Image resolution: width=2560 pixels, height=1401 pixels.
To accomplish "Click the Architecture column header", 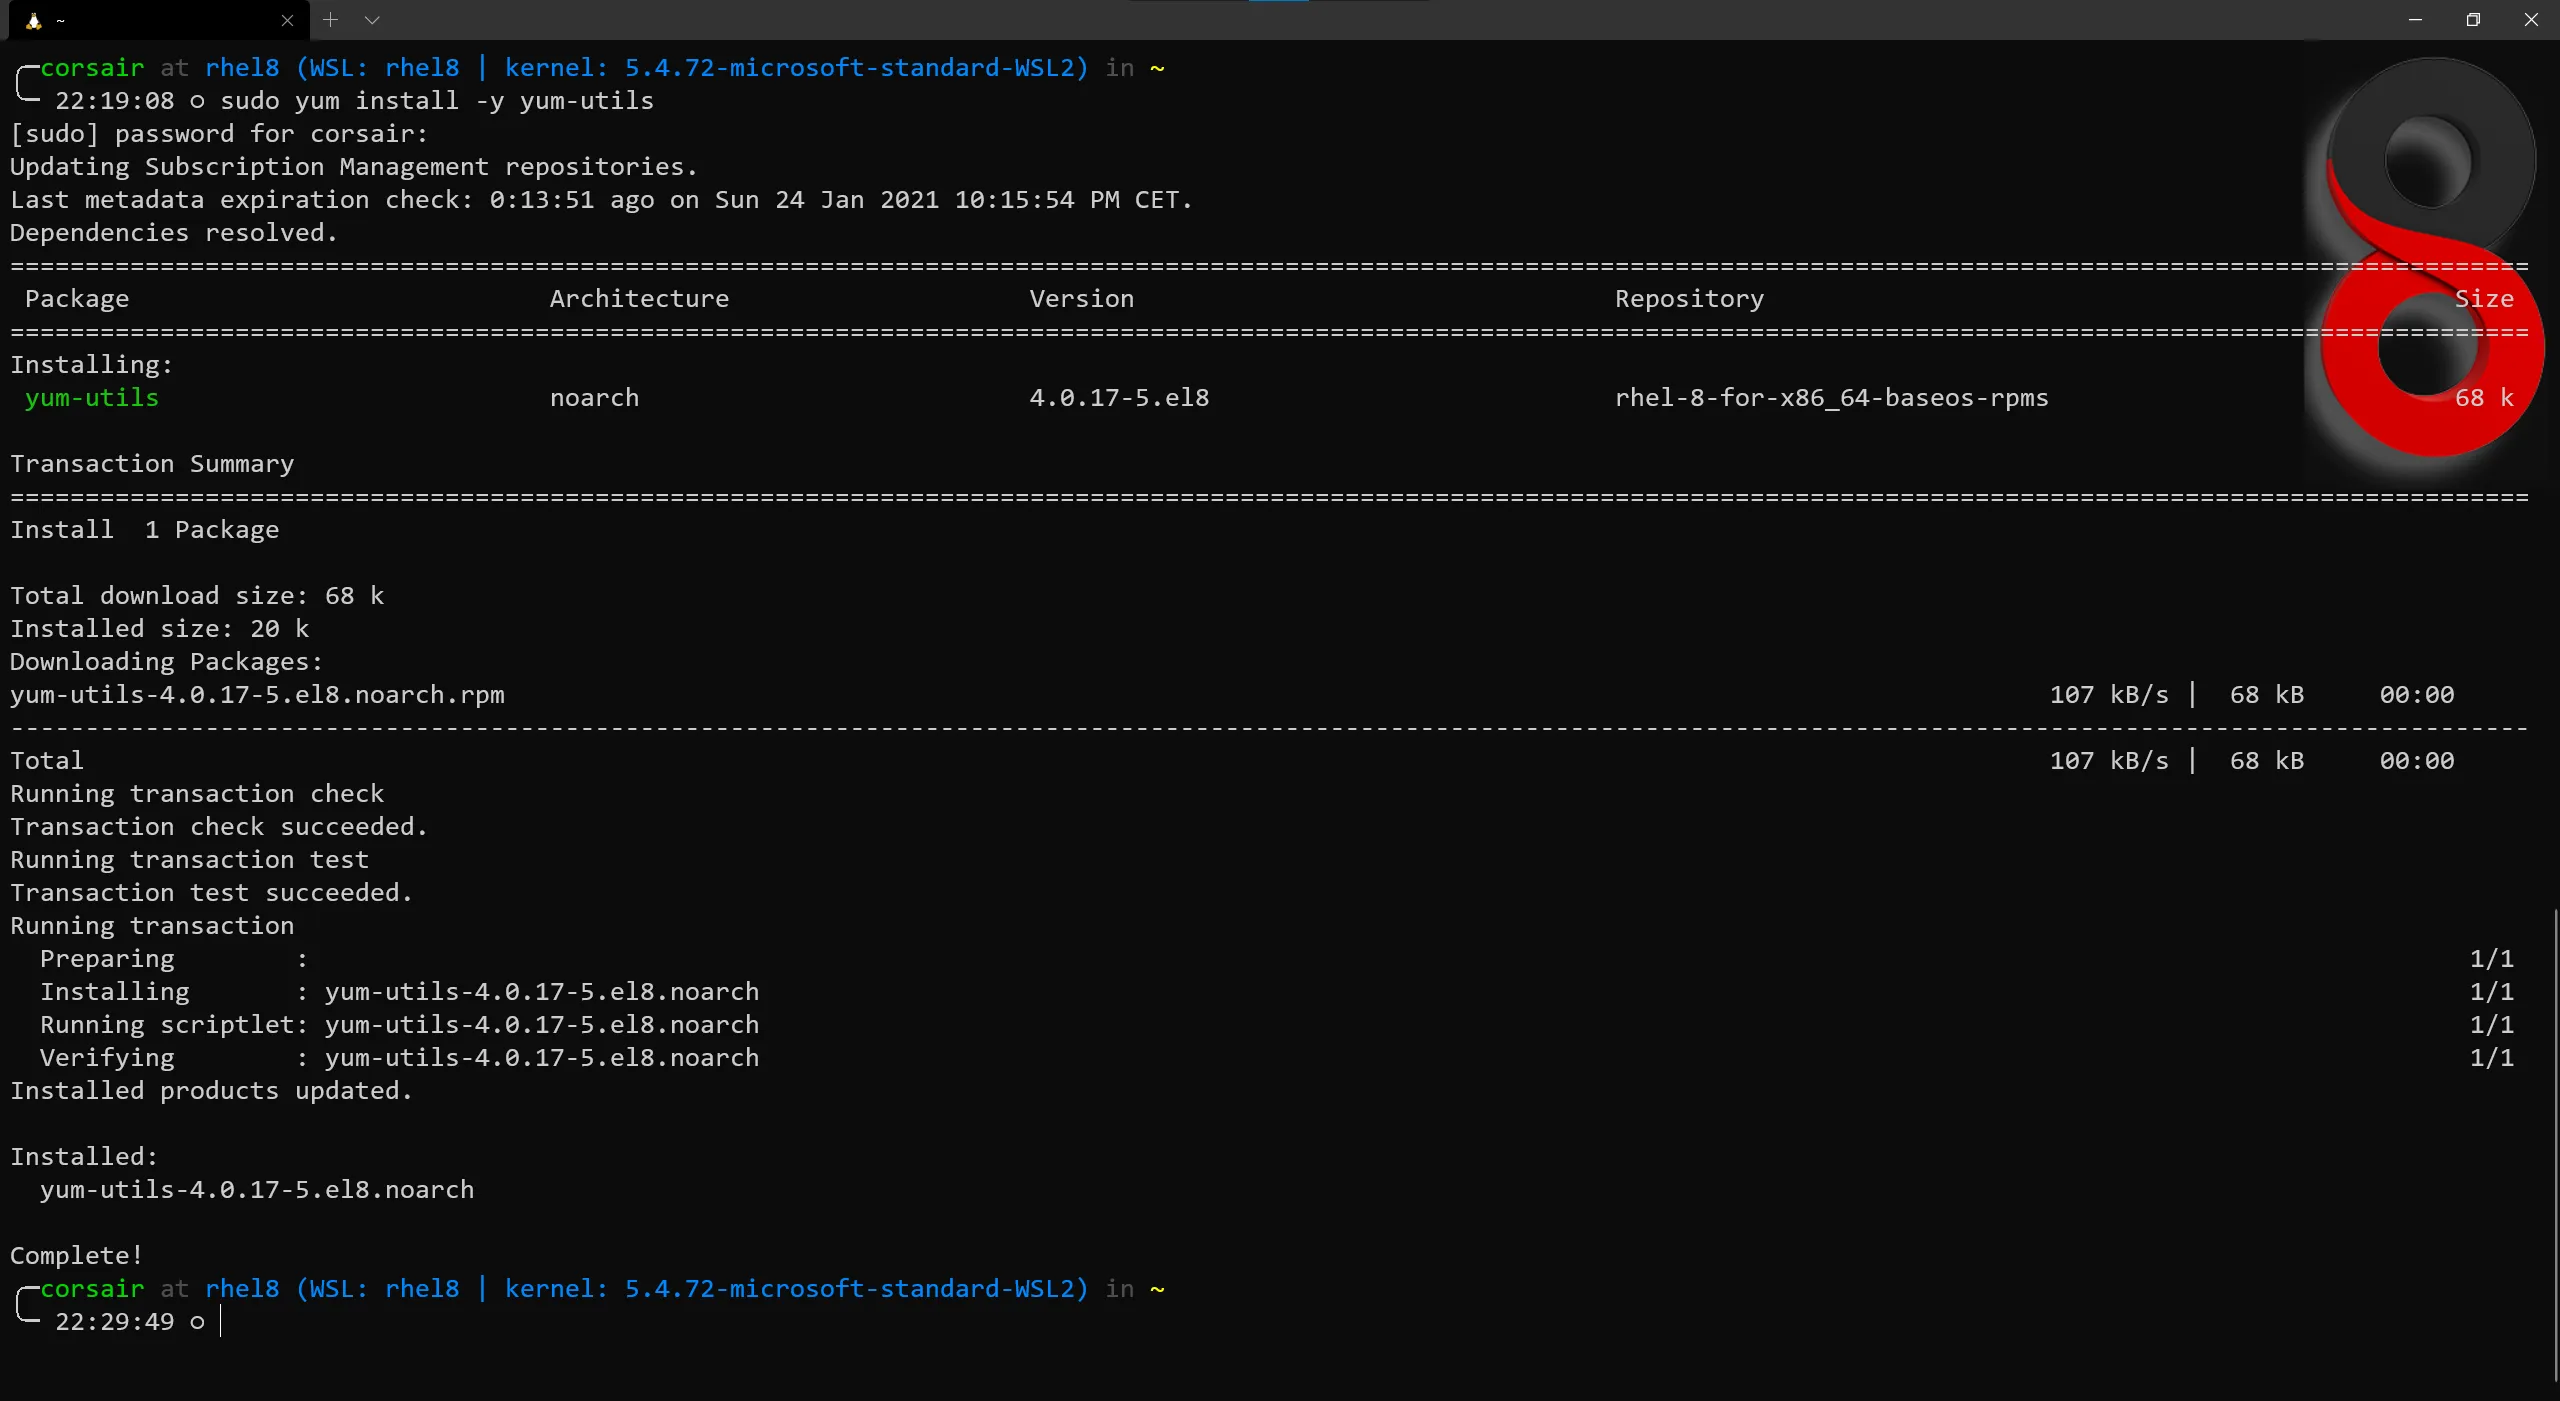I will tap(639, 299).
